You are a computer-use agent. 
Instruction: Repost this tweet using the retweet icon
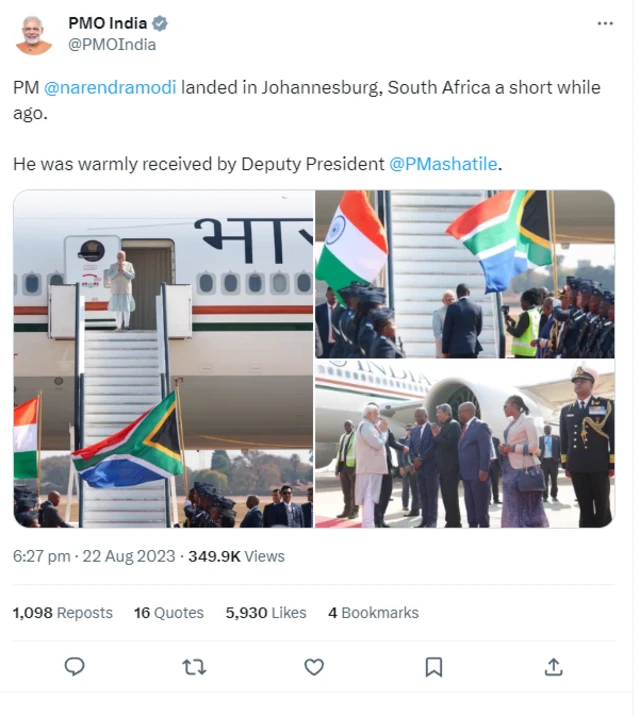[x=194, y=666]
